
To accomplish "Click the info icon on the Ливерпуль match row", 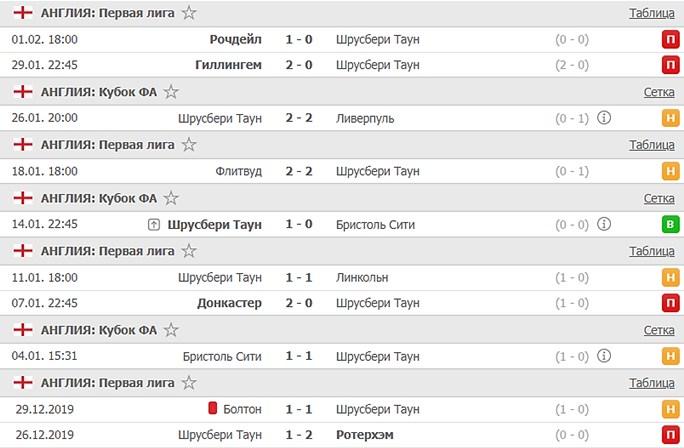I will tap(603, 118).
